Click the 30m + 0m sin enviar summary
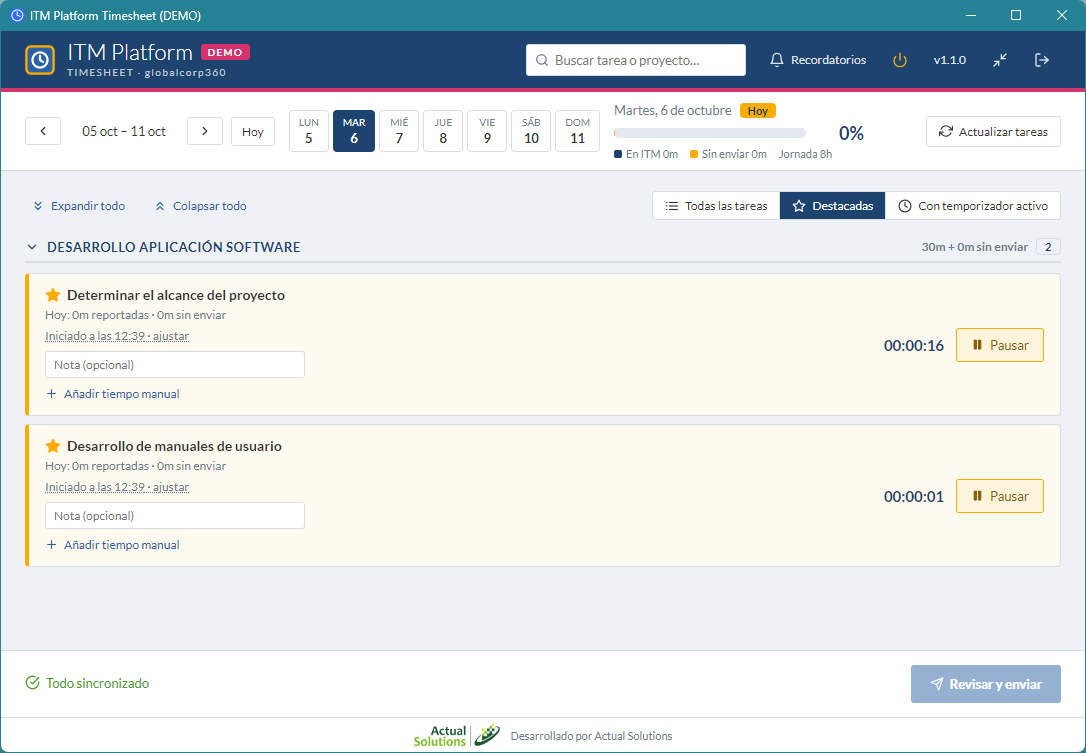1086x753 pixels. [x=974, y=247]
